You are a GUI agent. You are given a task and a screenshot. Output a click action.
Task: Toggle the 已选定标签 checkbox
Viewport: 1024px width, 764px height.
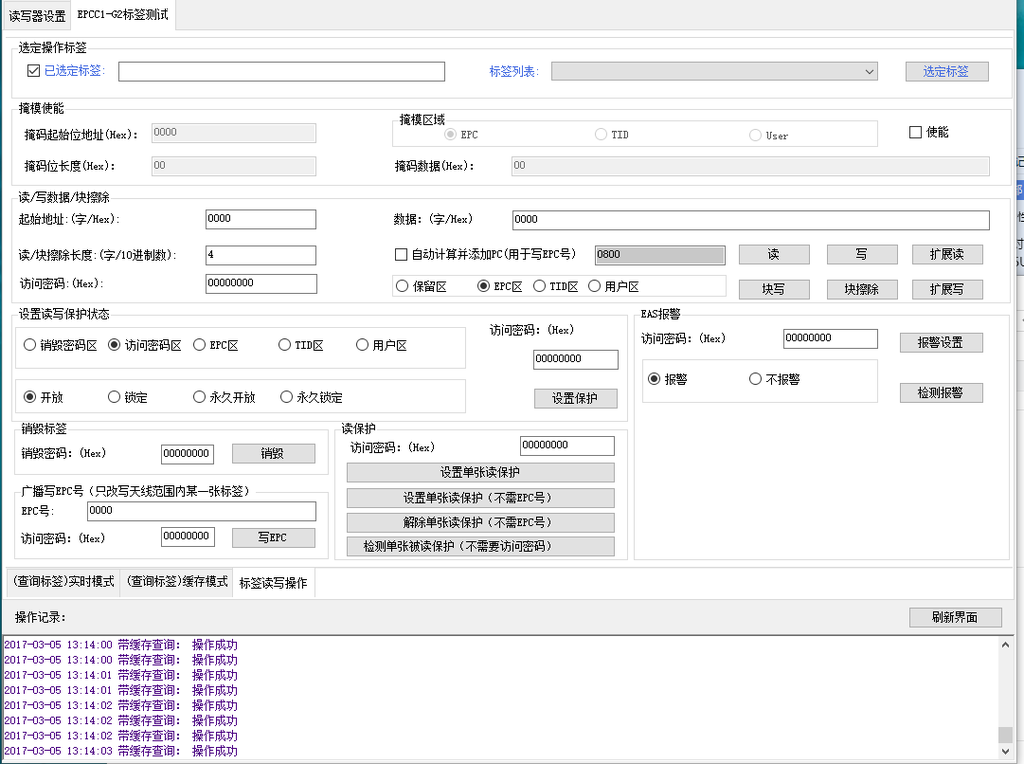pyautogui.click(x=34, y=71)
